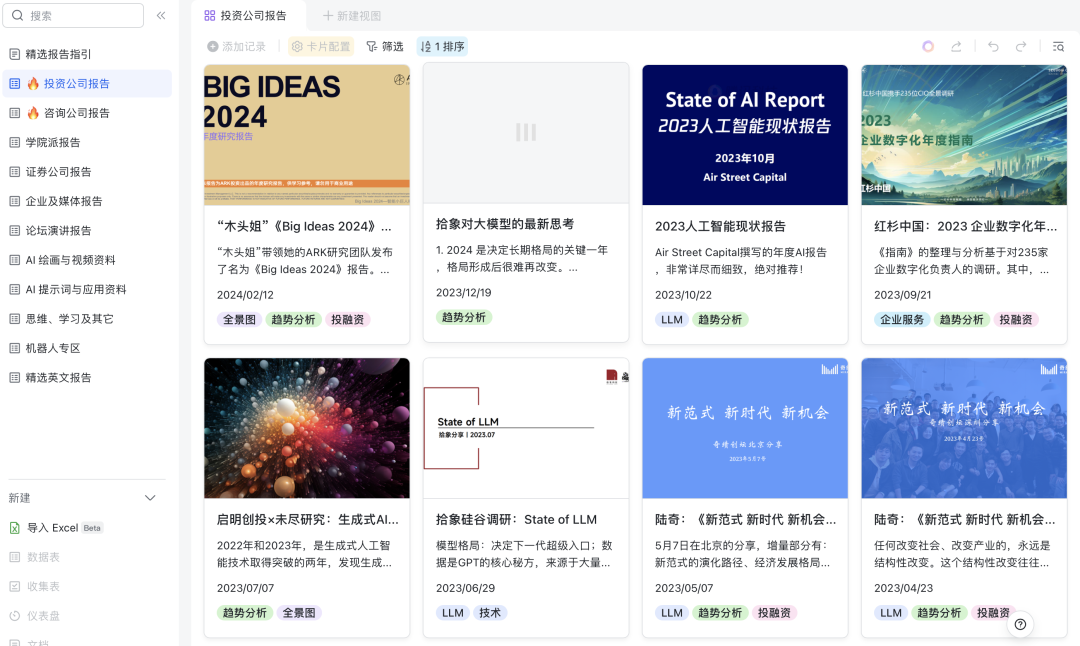
Task: Select 投资公司报告 in the sidebar
Action: [x=87, y=83]
